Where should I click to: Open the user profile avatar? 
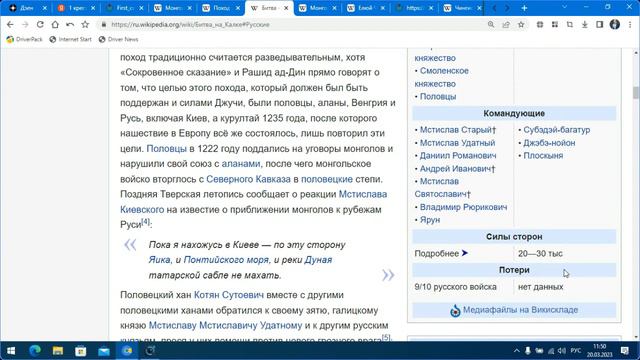pos(615,24)
